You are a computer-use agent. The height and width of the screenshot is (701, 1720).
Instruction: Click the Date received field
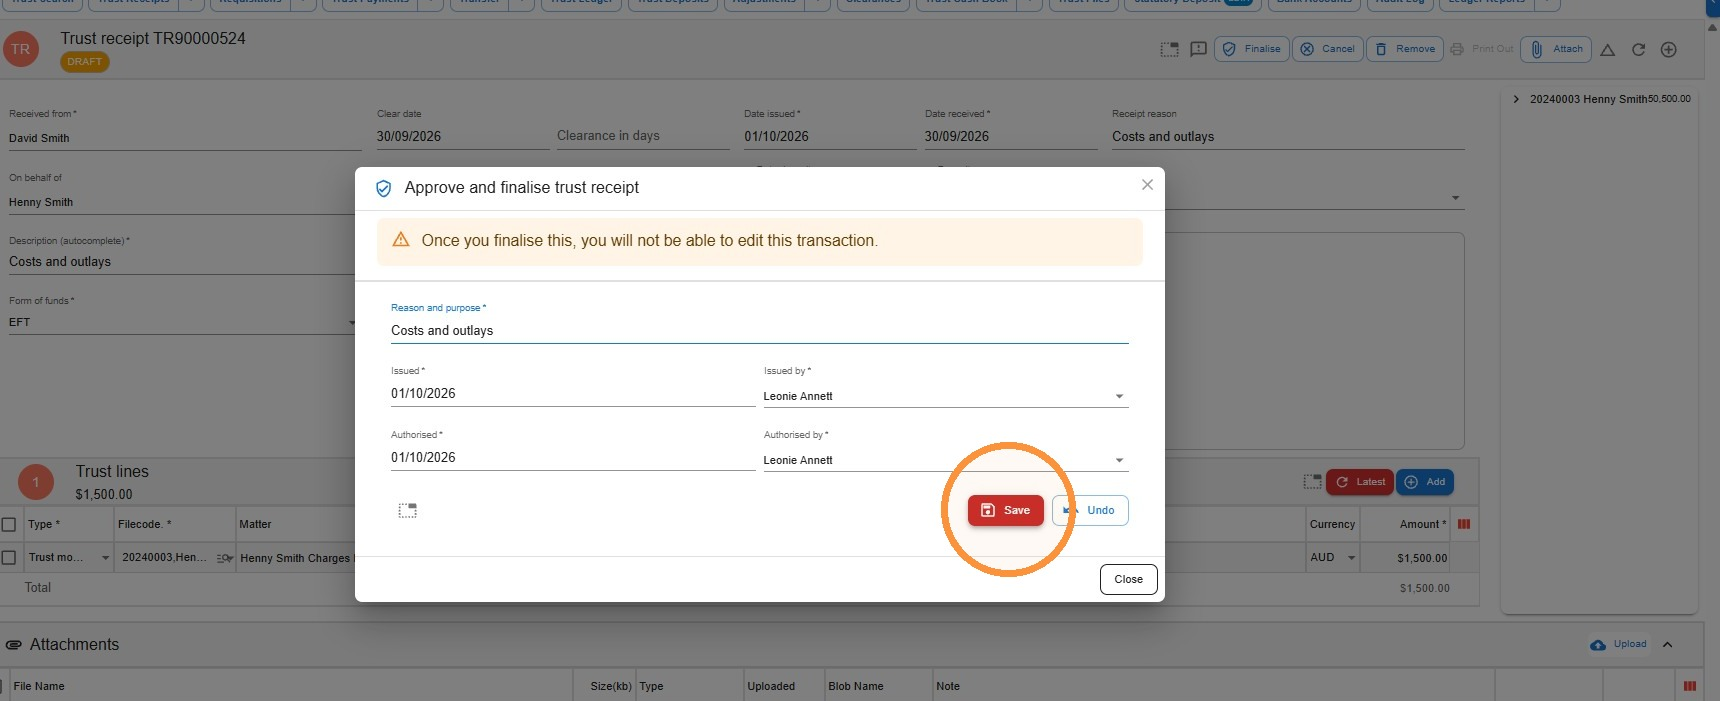pyautogui.click(x=1011, y=136)
